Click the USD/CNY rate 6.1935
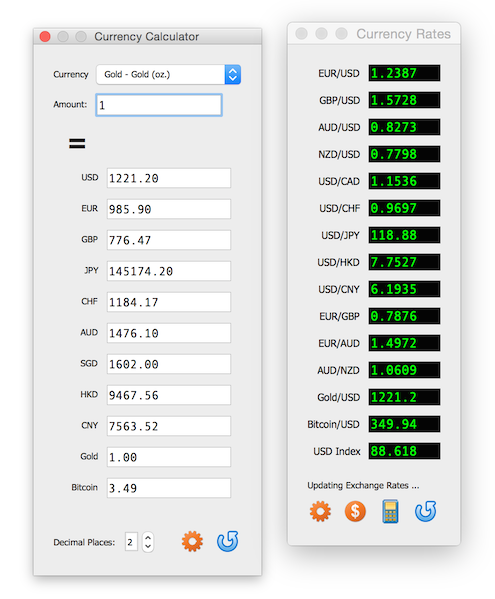 404,289
